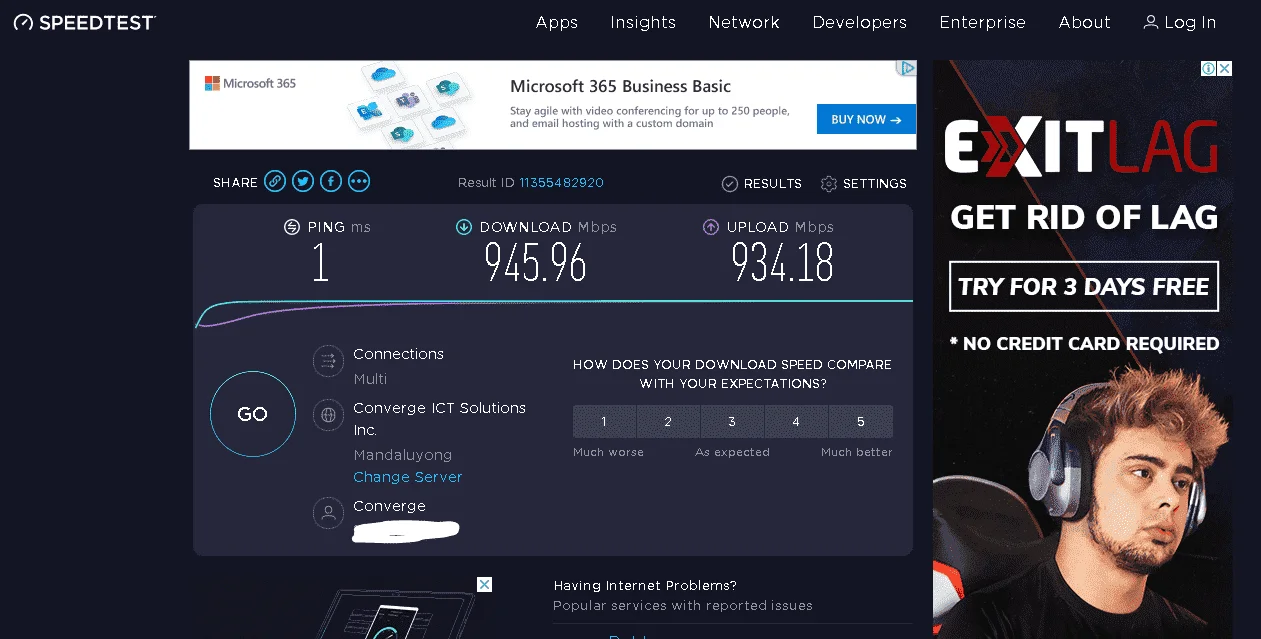The image size is (1261, 639).
Task: Open the About menu
Action: pos(1085,22)
